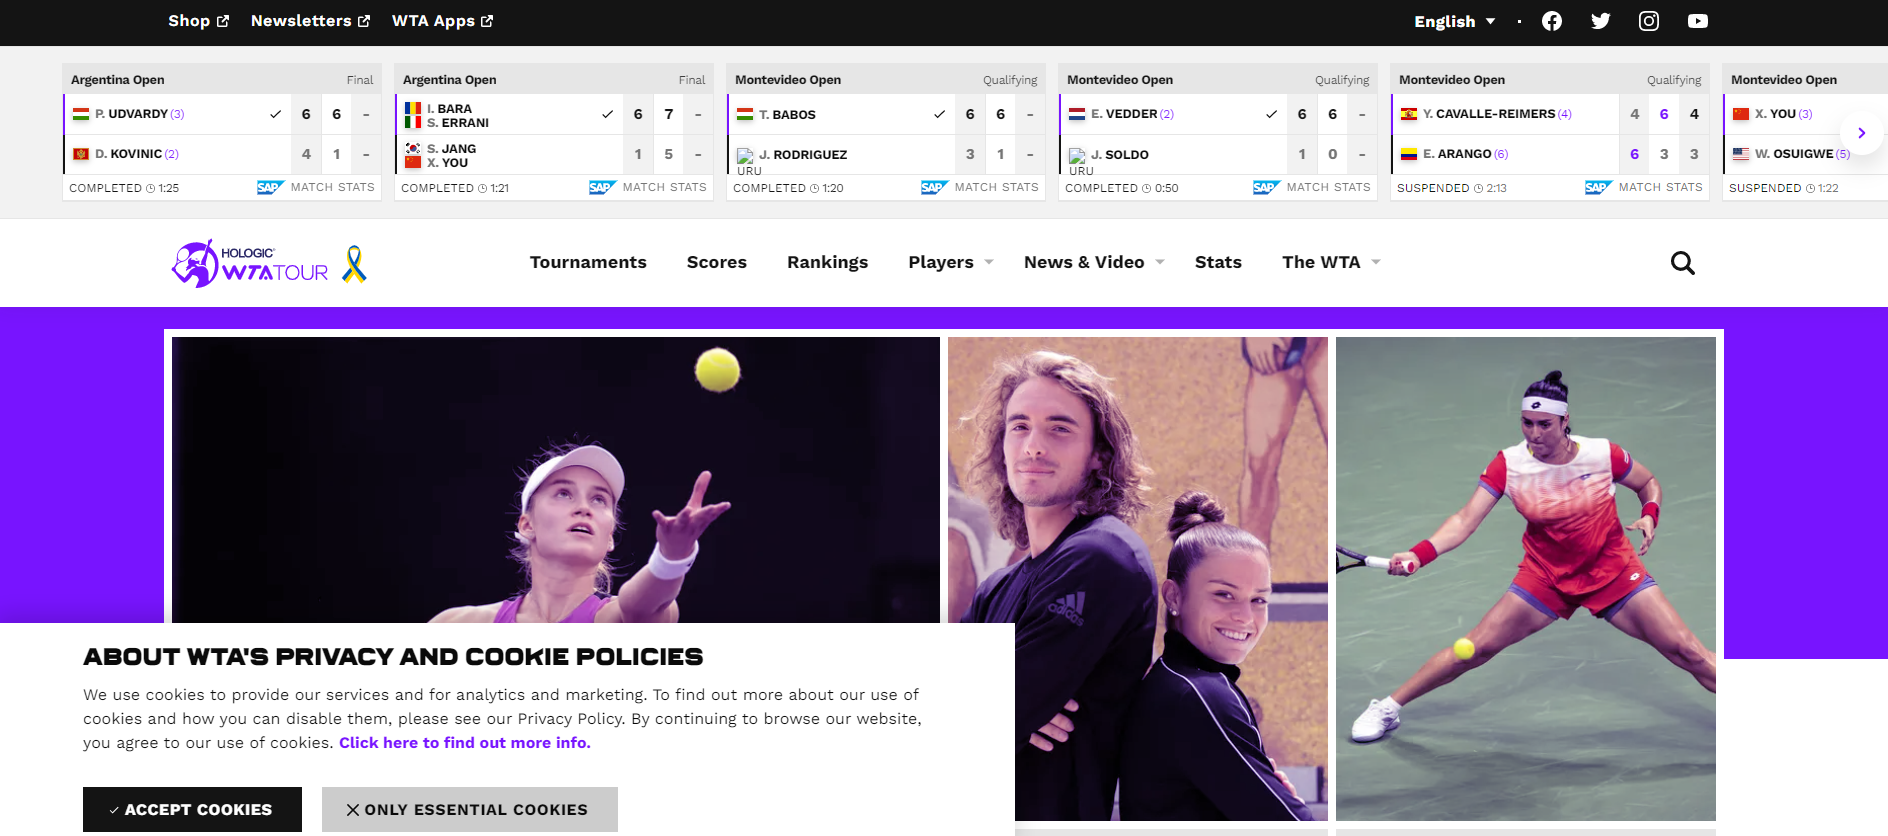The height and width of the screenshot is (836, 1888).
Task: View Match Stats for Bara/Errani doubles final
Action: click(665, 187)
